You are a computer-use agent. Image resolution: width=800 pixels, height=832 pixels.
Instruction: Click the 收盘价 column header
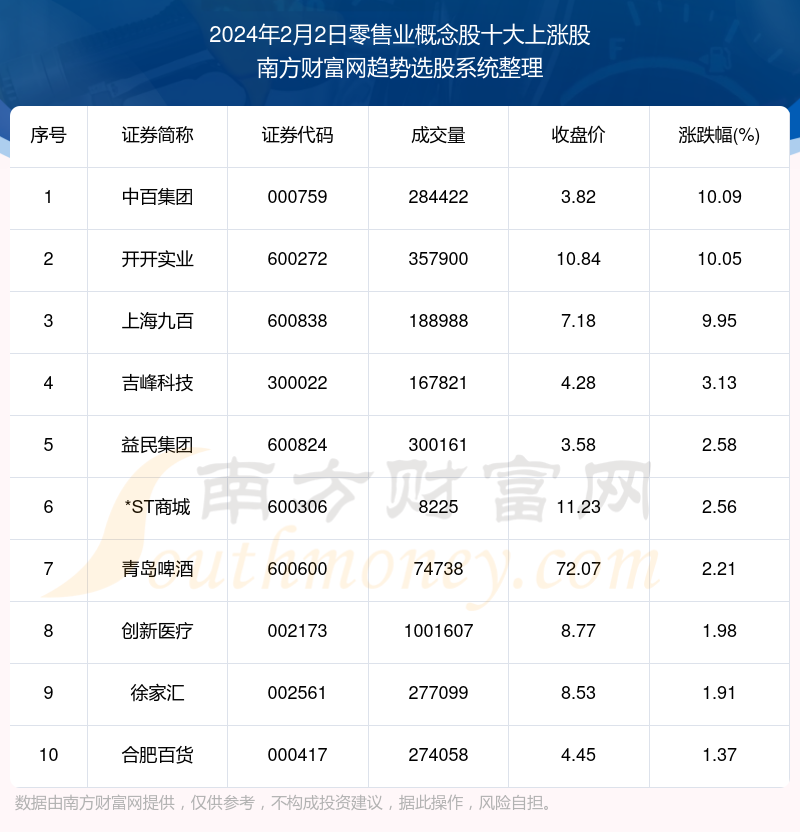[578, 135]
